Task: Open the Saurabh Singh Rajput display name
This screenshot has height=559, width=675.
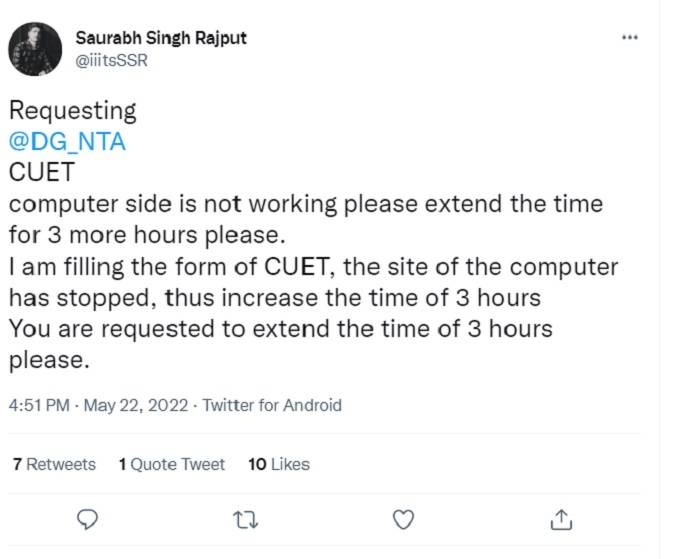Action: (x=161, y=38)
